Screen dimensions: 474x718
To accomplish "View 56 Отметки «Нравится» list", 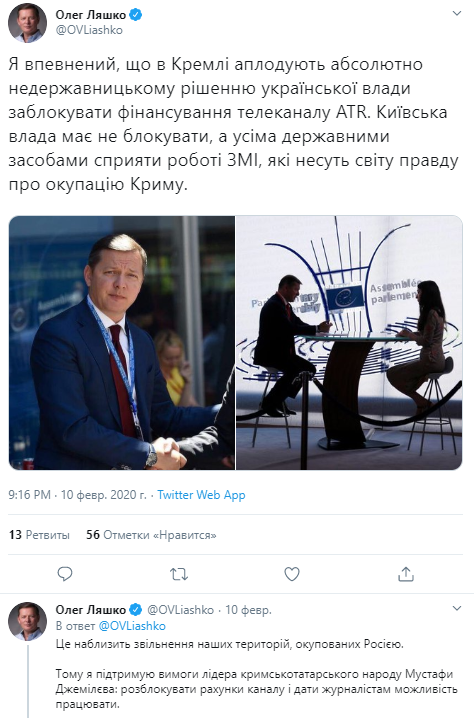I will coord(151,535).
